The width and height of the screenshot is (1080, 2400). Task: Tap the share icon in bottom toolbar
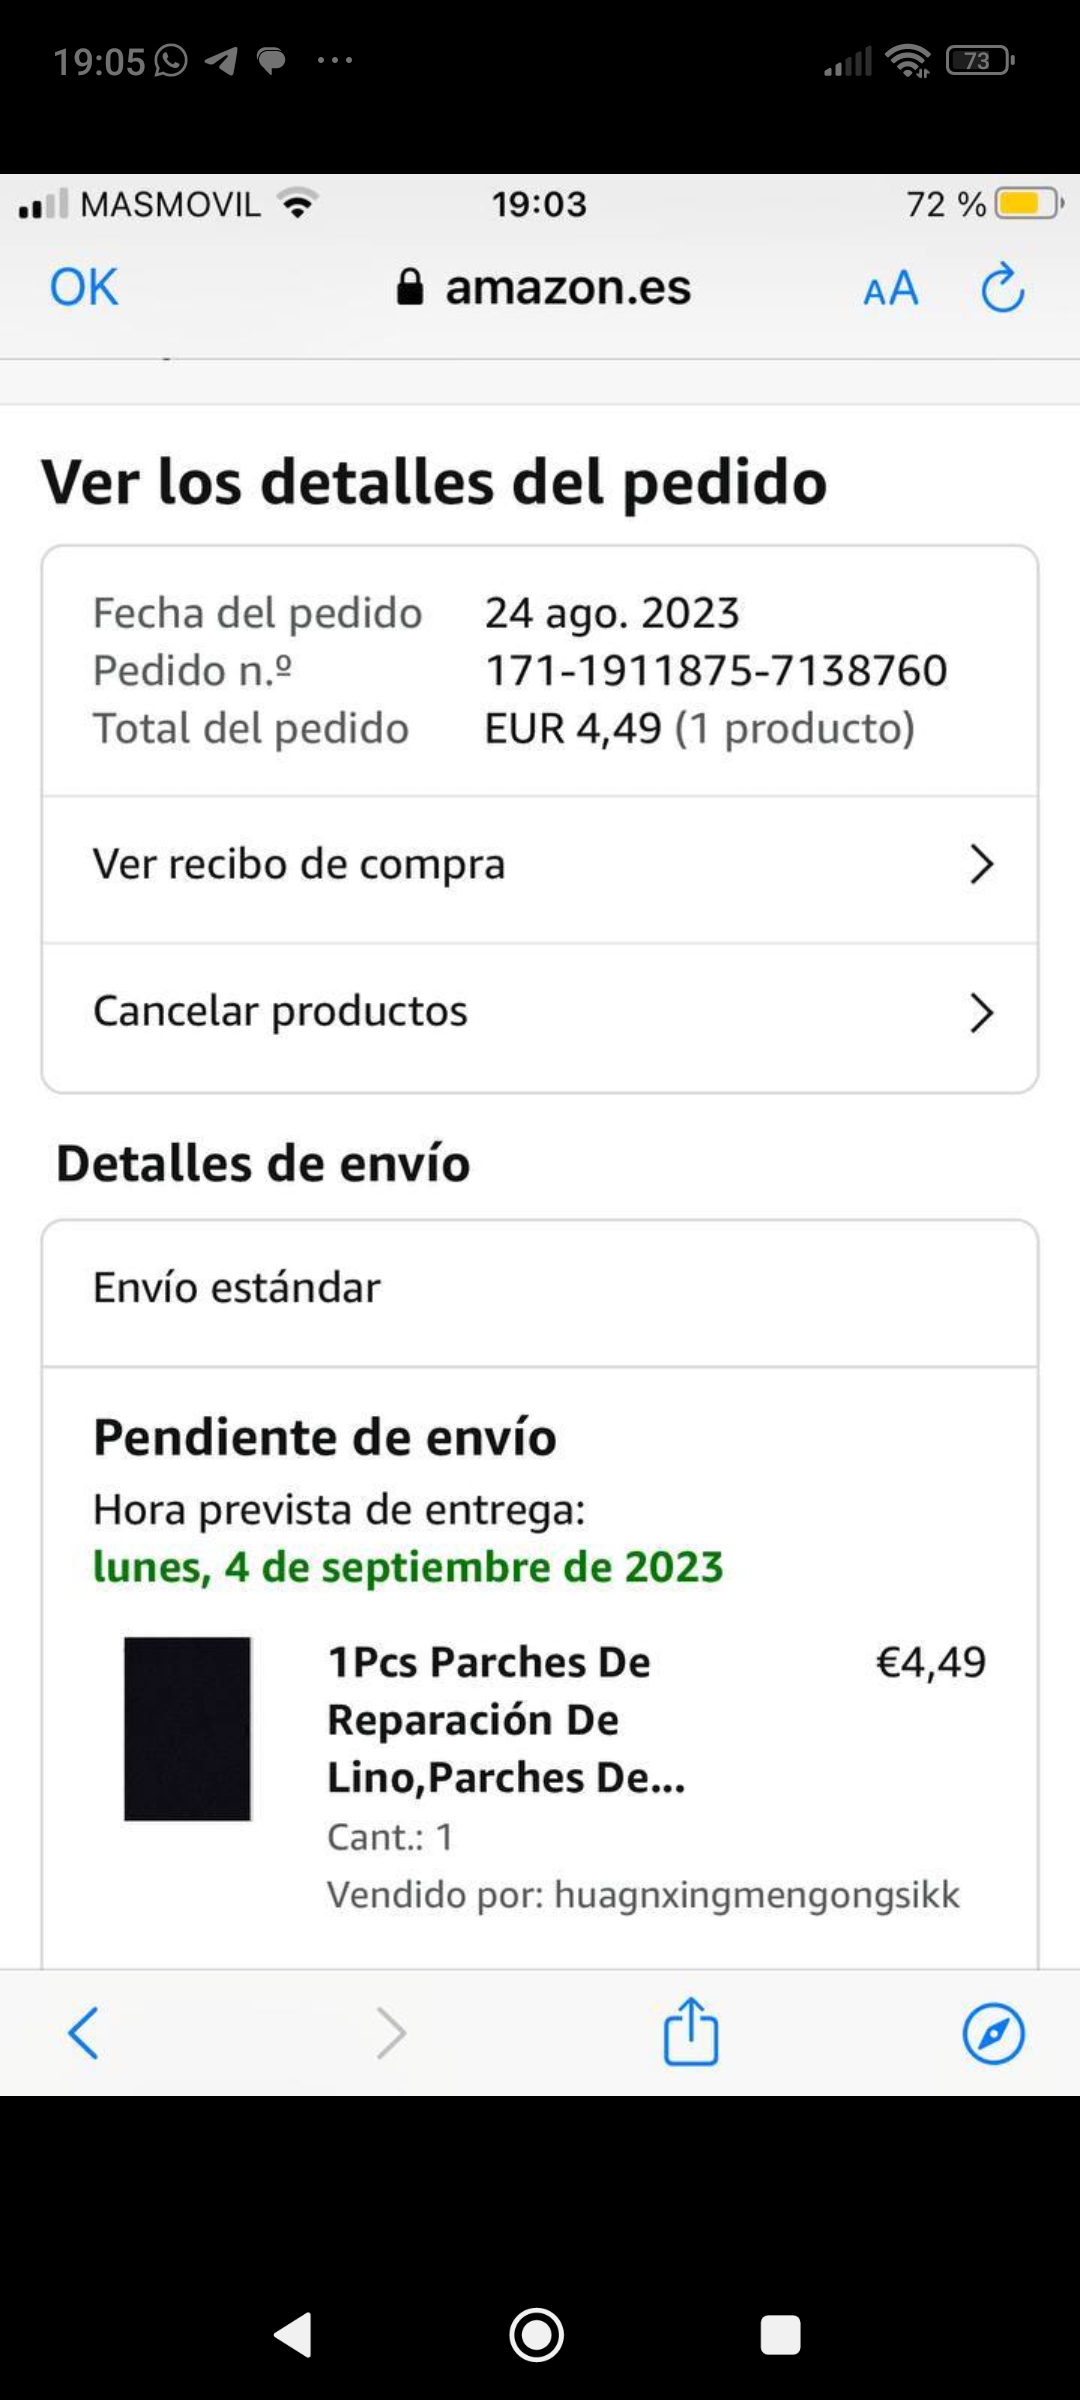point(691,2032)
